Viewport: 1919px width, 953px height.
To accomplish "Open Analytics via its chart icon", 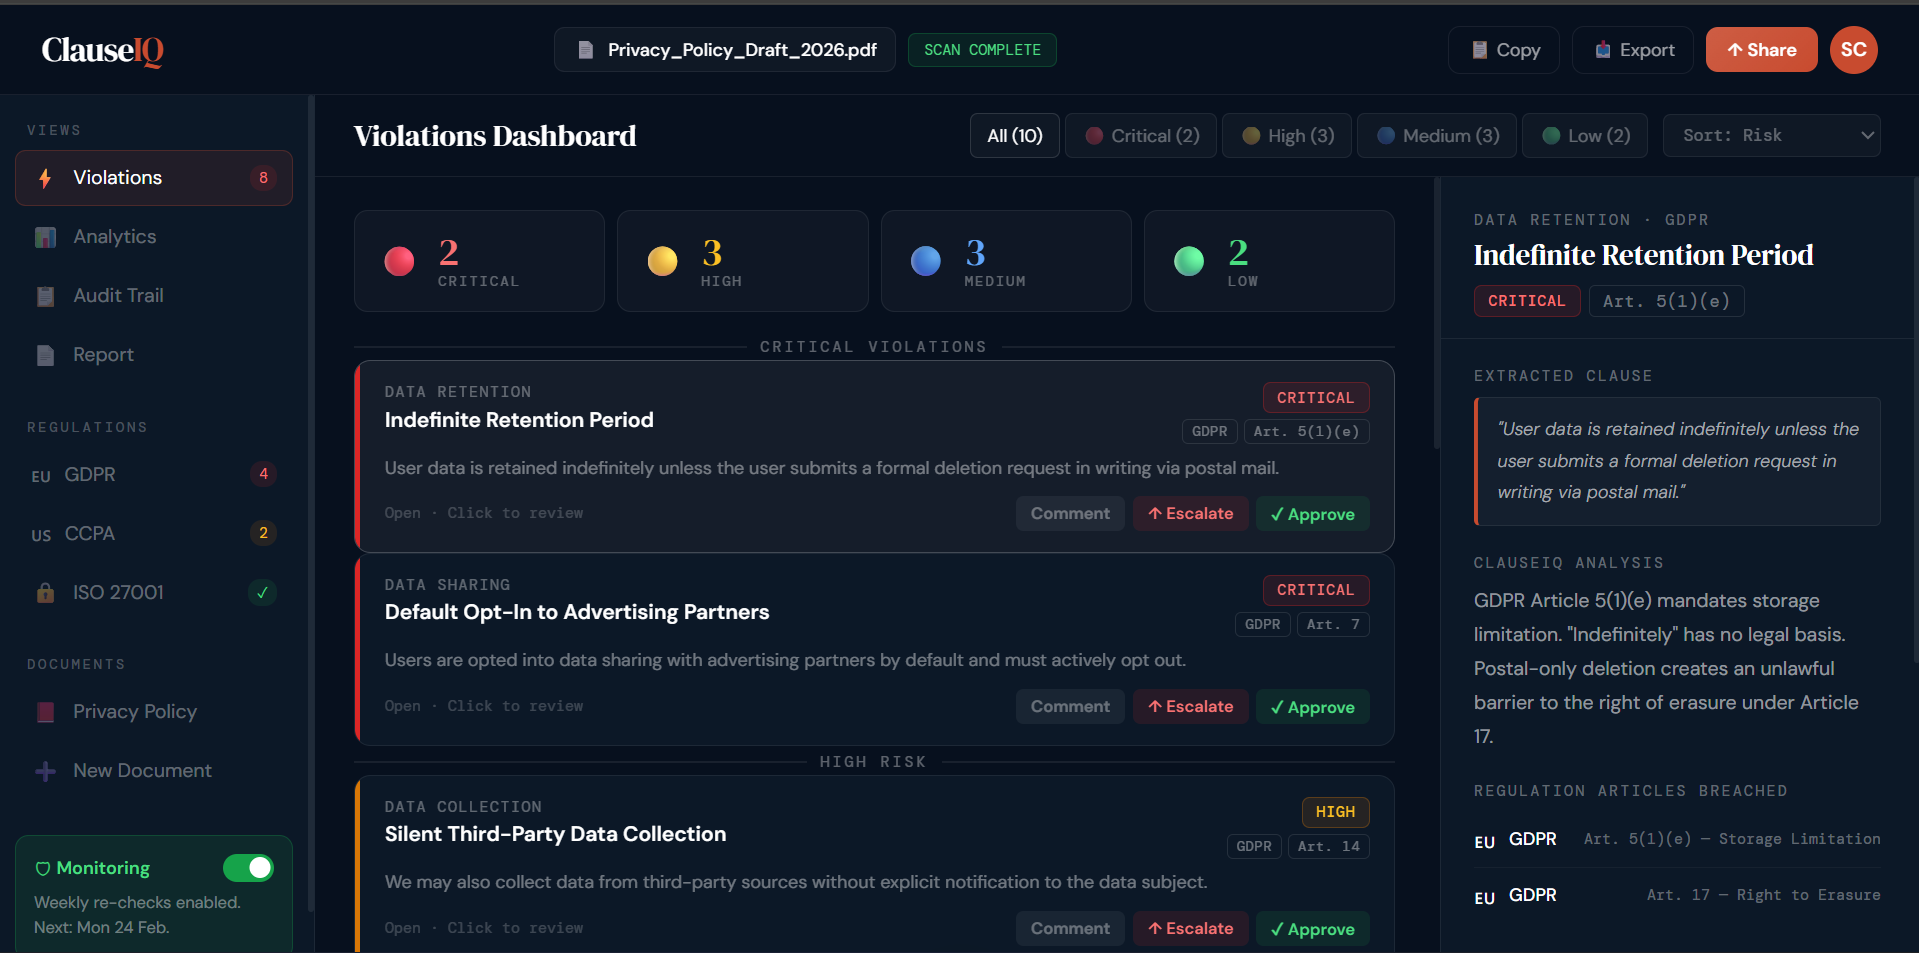I will 45,237.
